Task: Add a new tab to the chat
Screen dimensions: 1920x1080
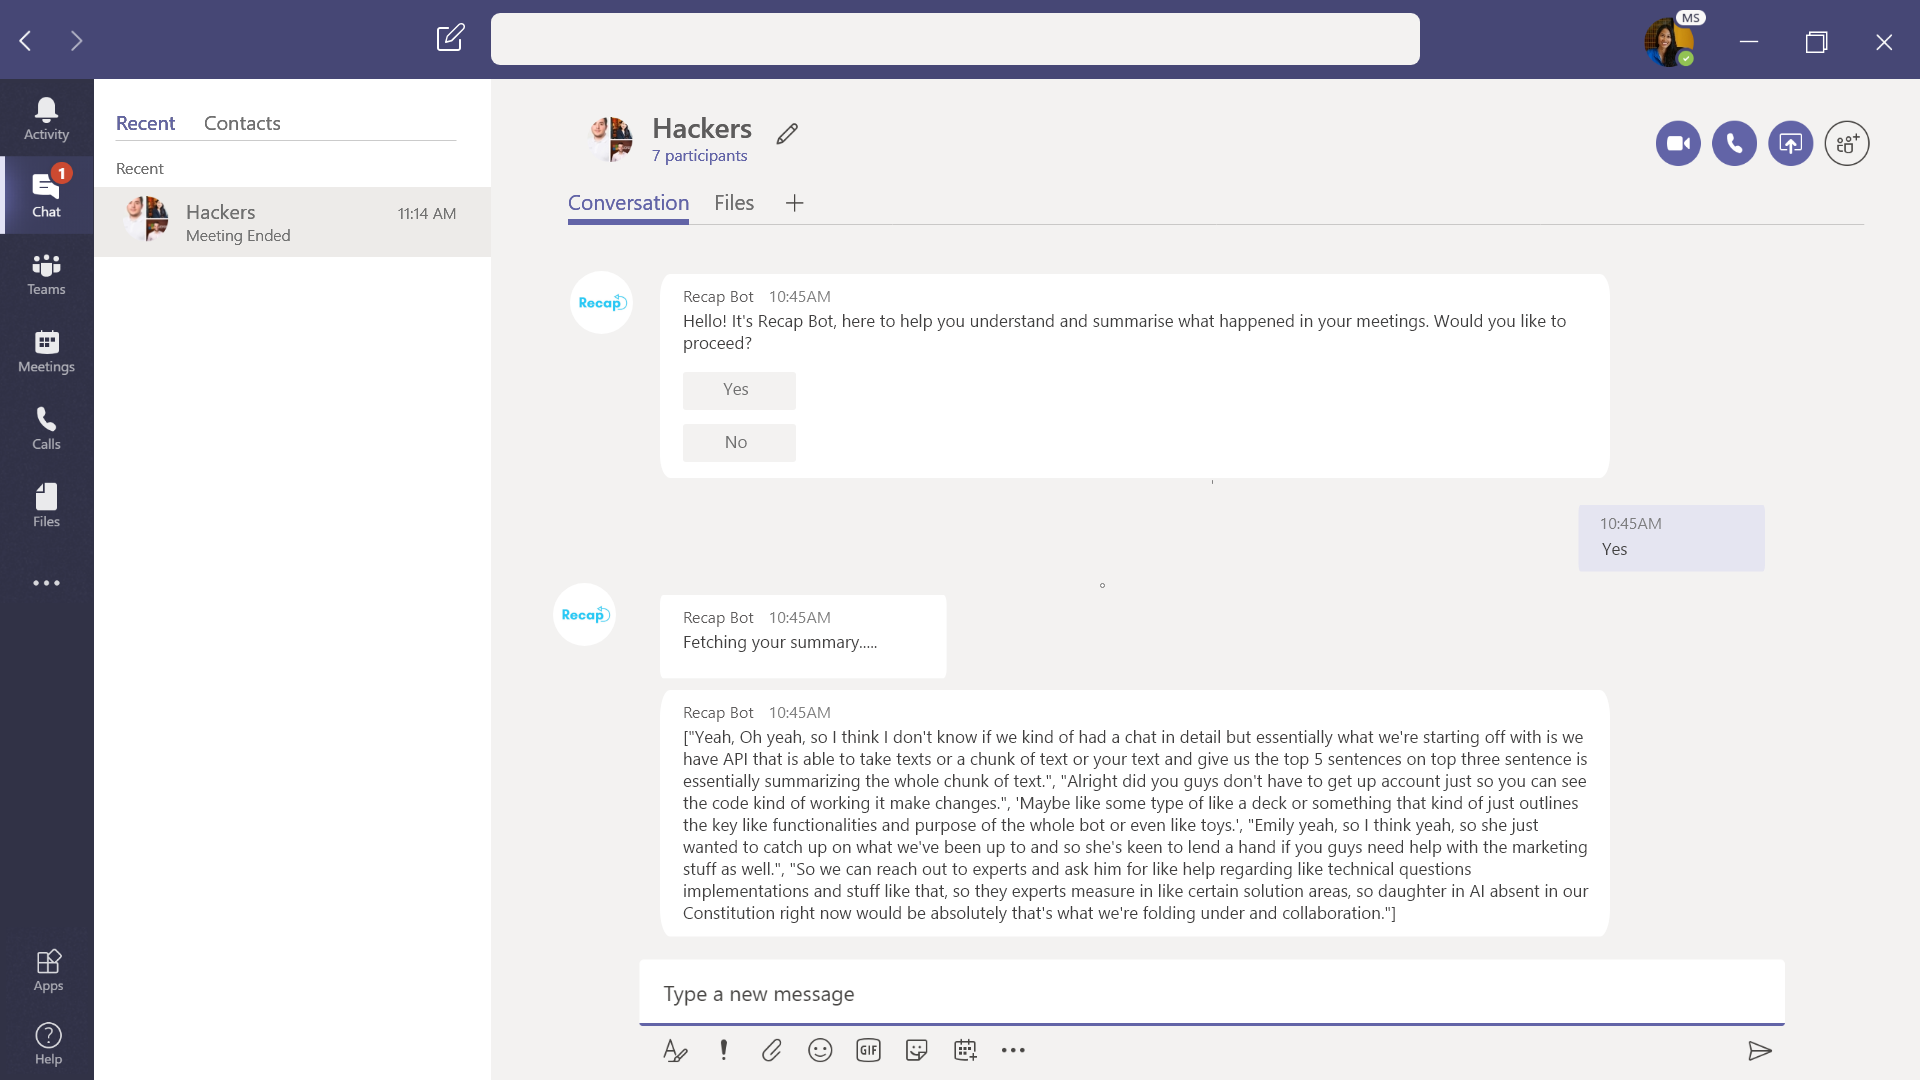Action: [x=794, y=203]
